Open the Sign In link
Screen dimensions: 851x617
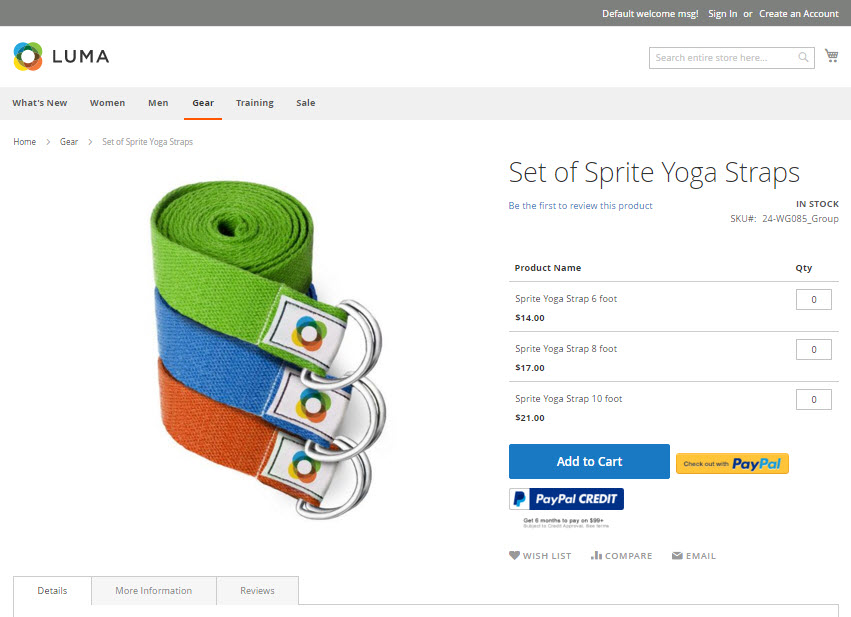point(722,13)
